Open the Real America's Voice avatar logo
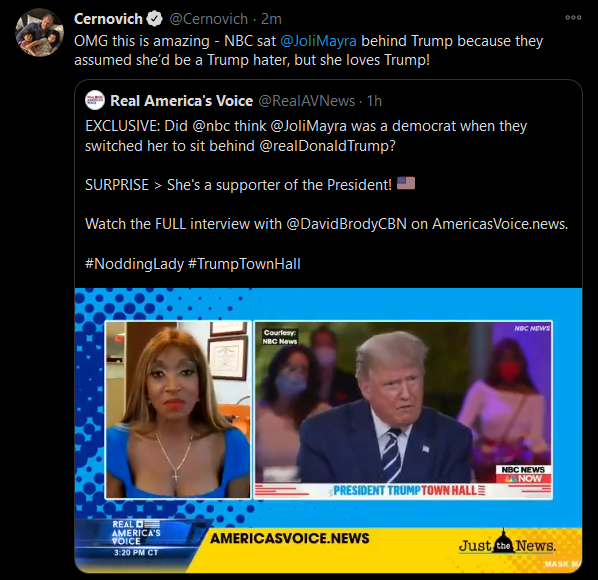The width and height of the screenshot is (598, 580). [95, 101]
